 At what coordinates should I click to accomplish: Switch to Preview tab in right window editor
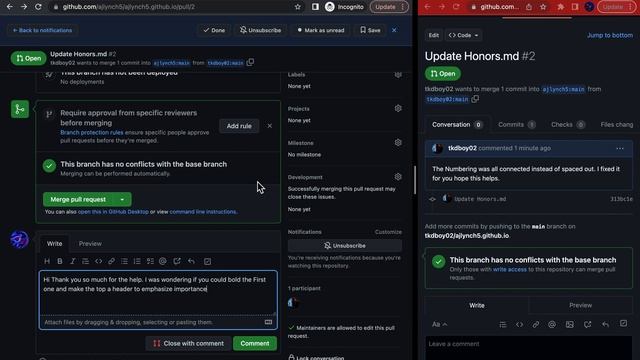point(580,305)
